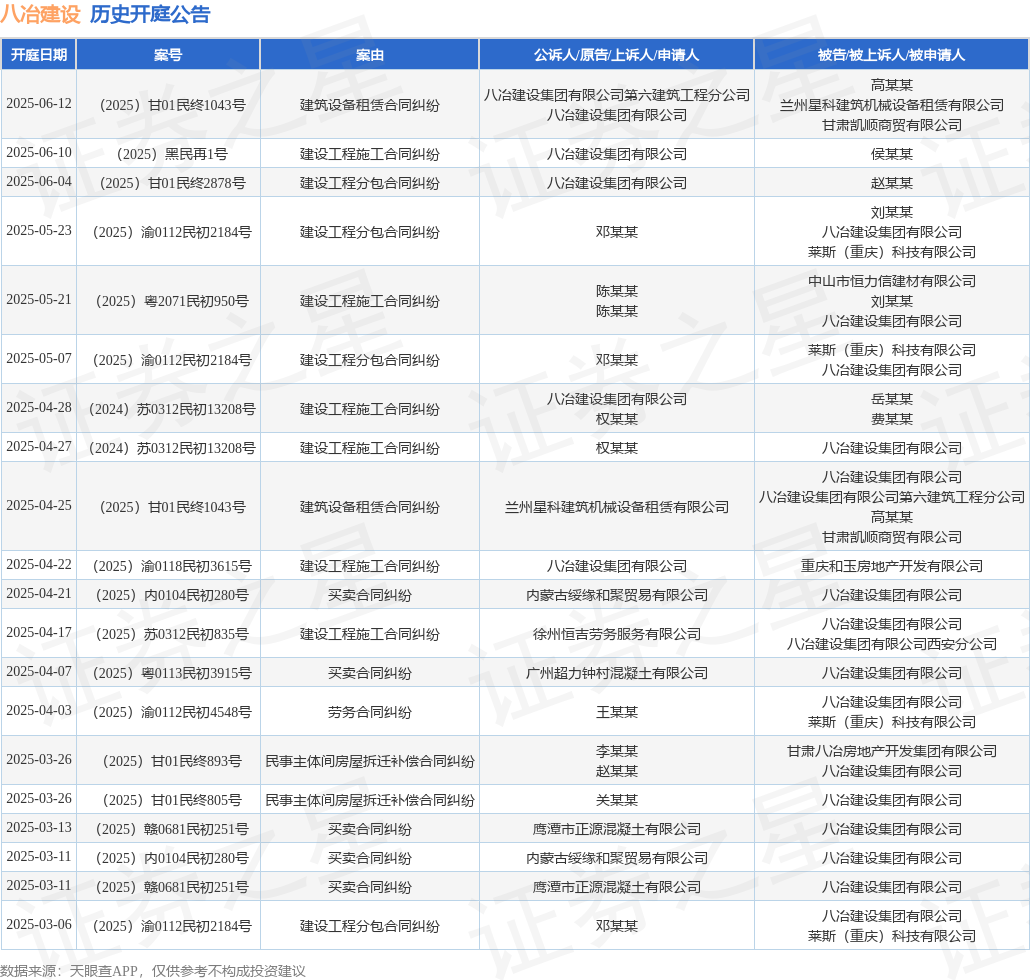Select defendant 费某某
The image size is (1030, 980).
point(891,419)
